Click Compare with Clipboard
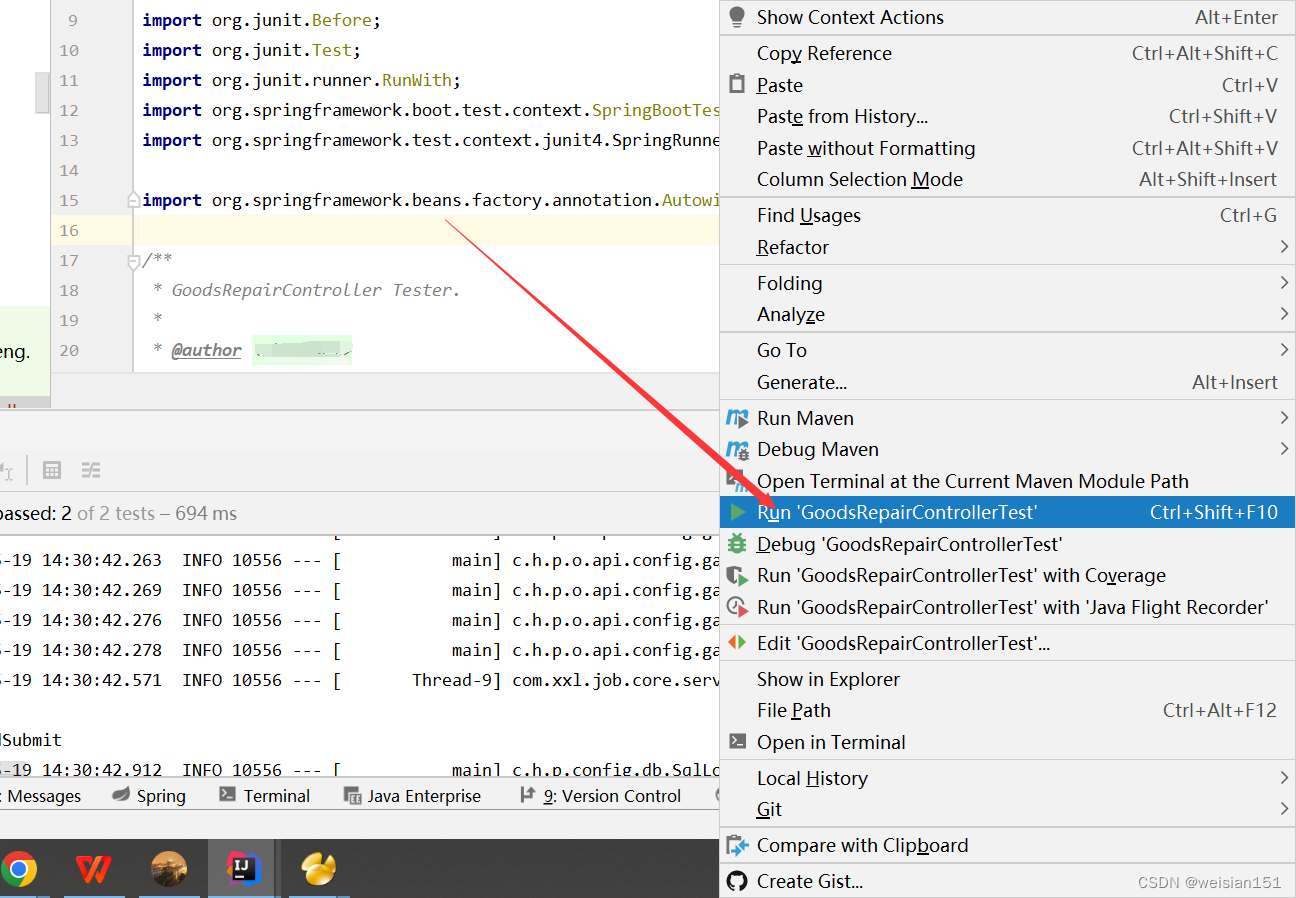 coord(863,845)
